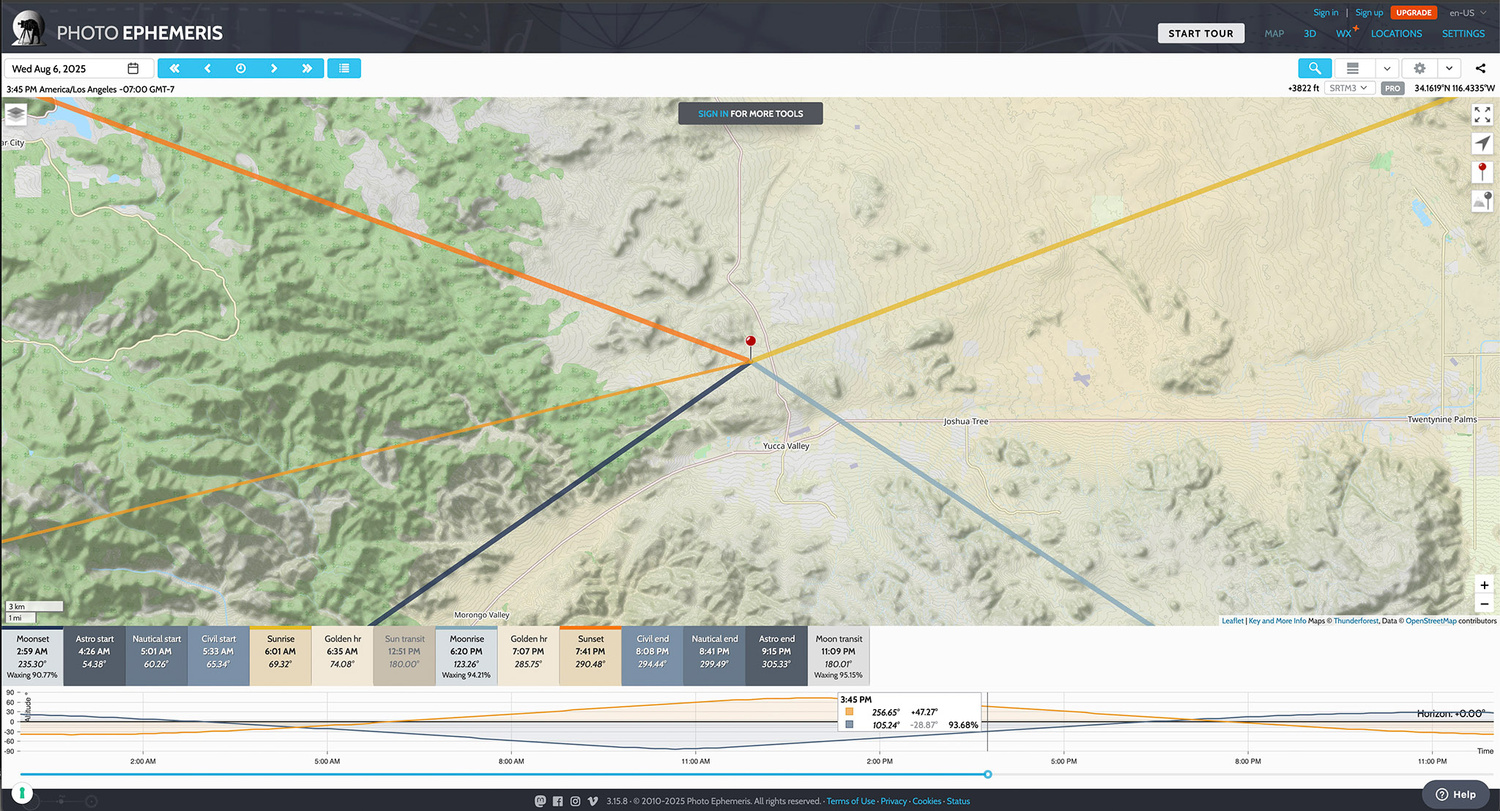
Task: Expand the SRTM3 elevation source dropdown
Action: click(x=1350, y=88)
